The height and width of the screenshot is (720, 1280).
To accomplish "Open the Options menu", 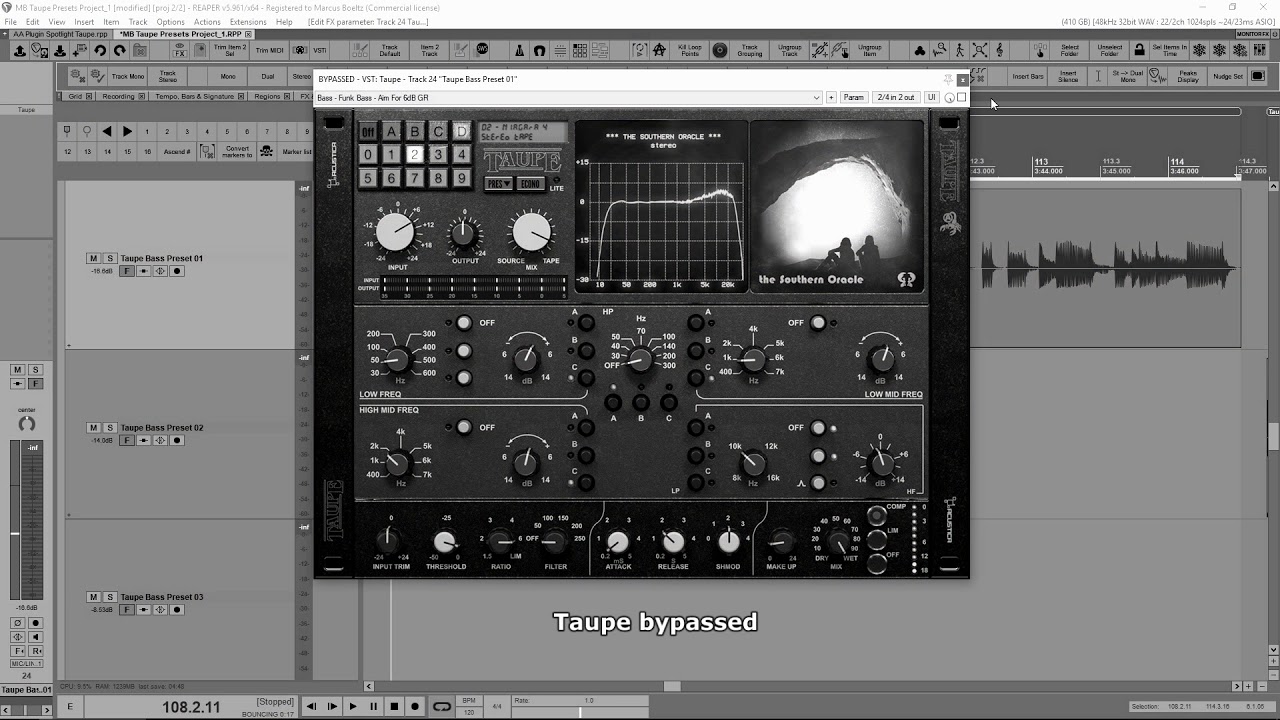I will (x=170, y=21).
